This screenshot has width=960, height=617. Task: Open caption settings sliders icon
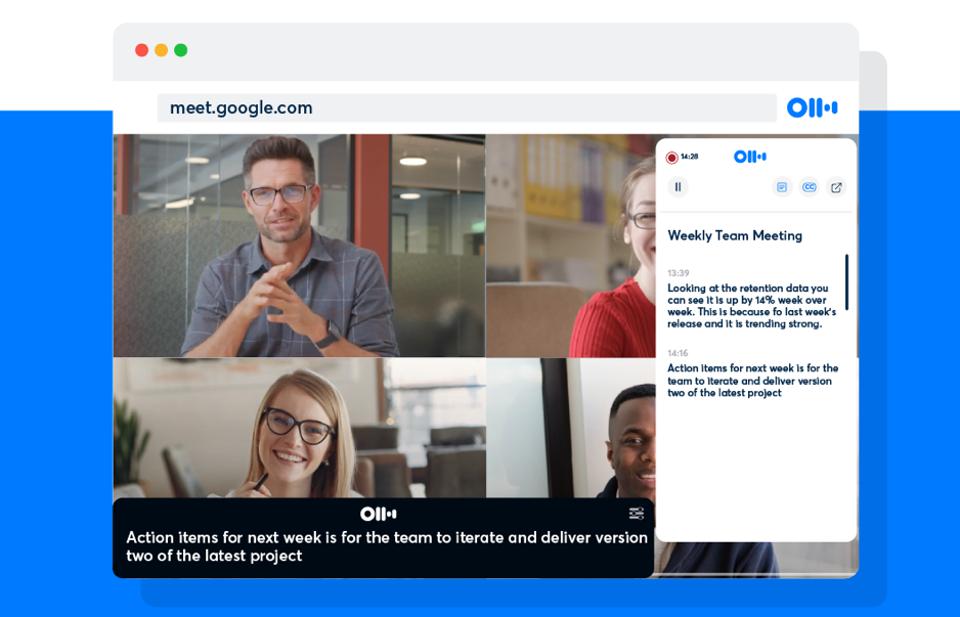[636, 513]
